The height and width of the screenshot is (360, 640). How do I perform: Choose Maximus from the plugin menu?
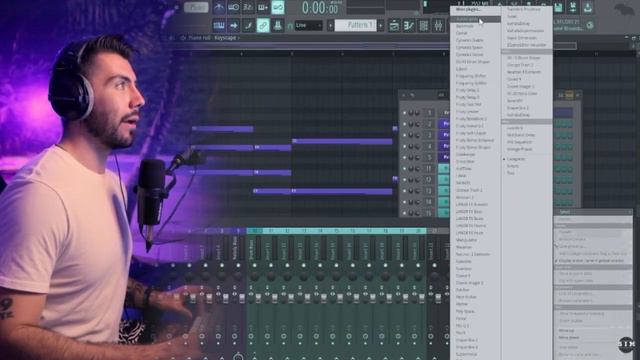coord(464,247)
